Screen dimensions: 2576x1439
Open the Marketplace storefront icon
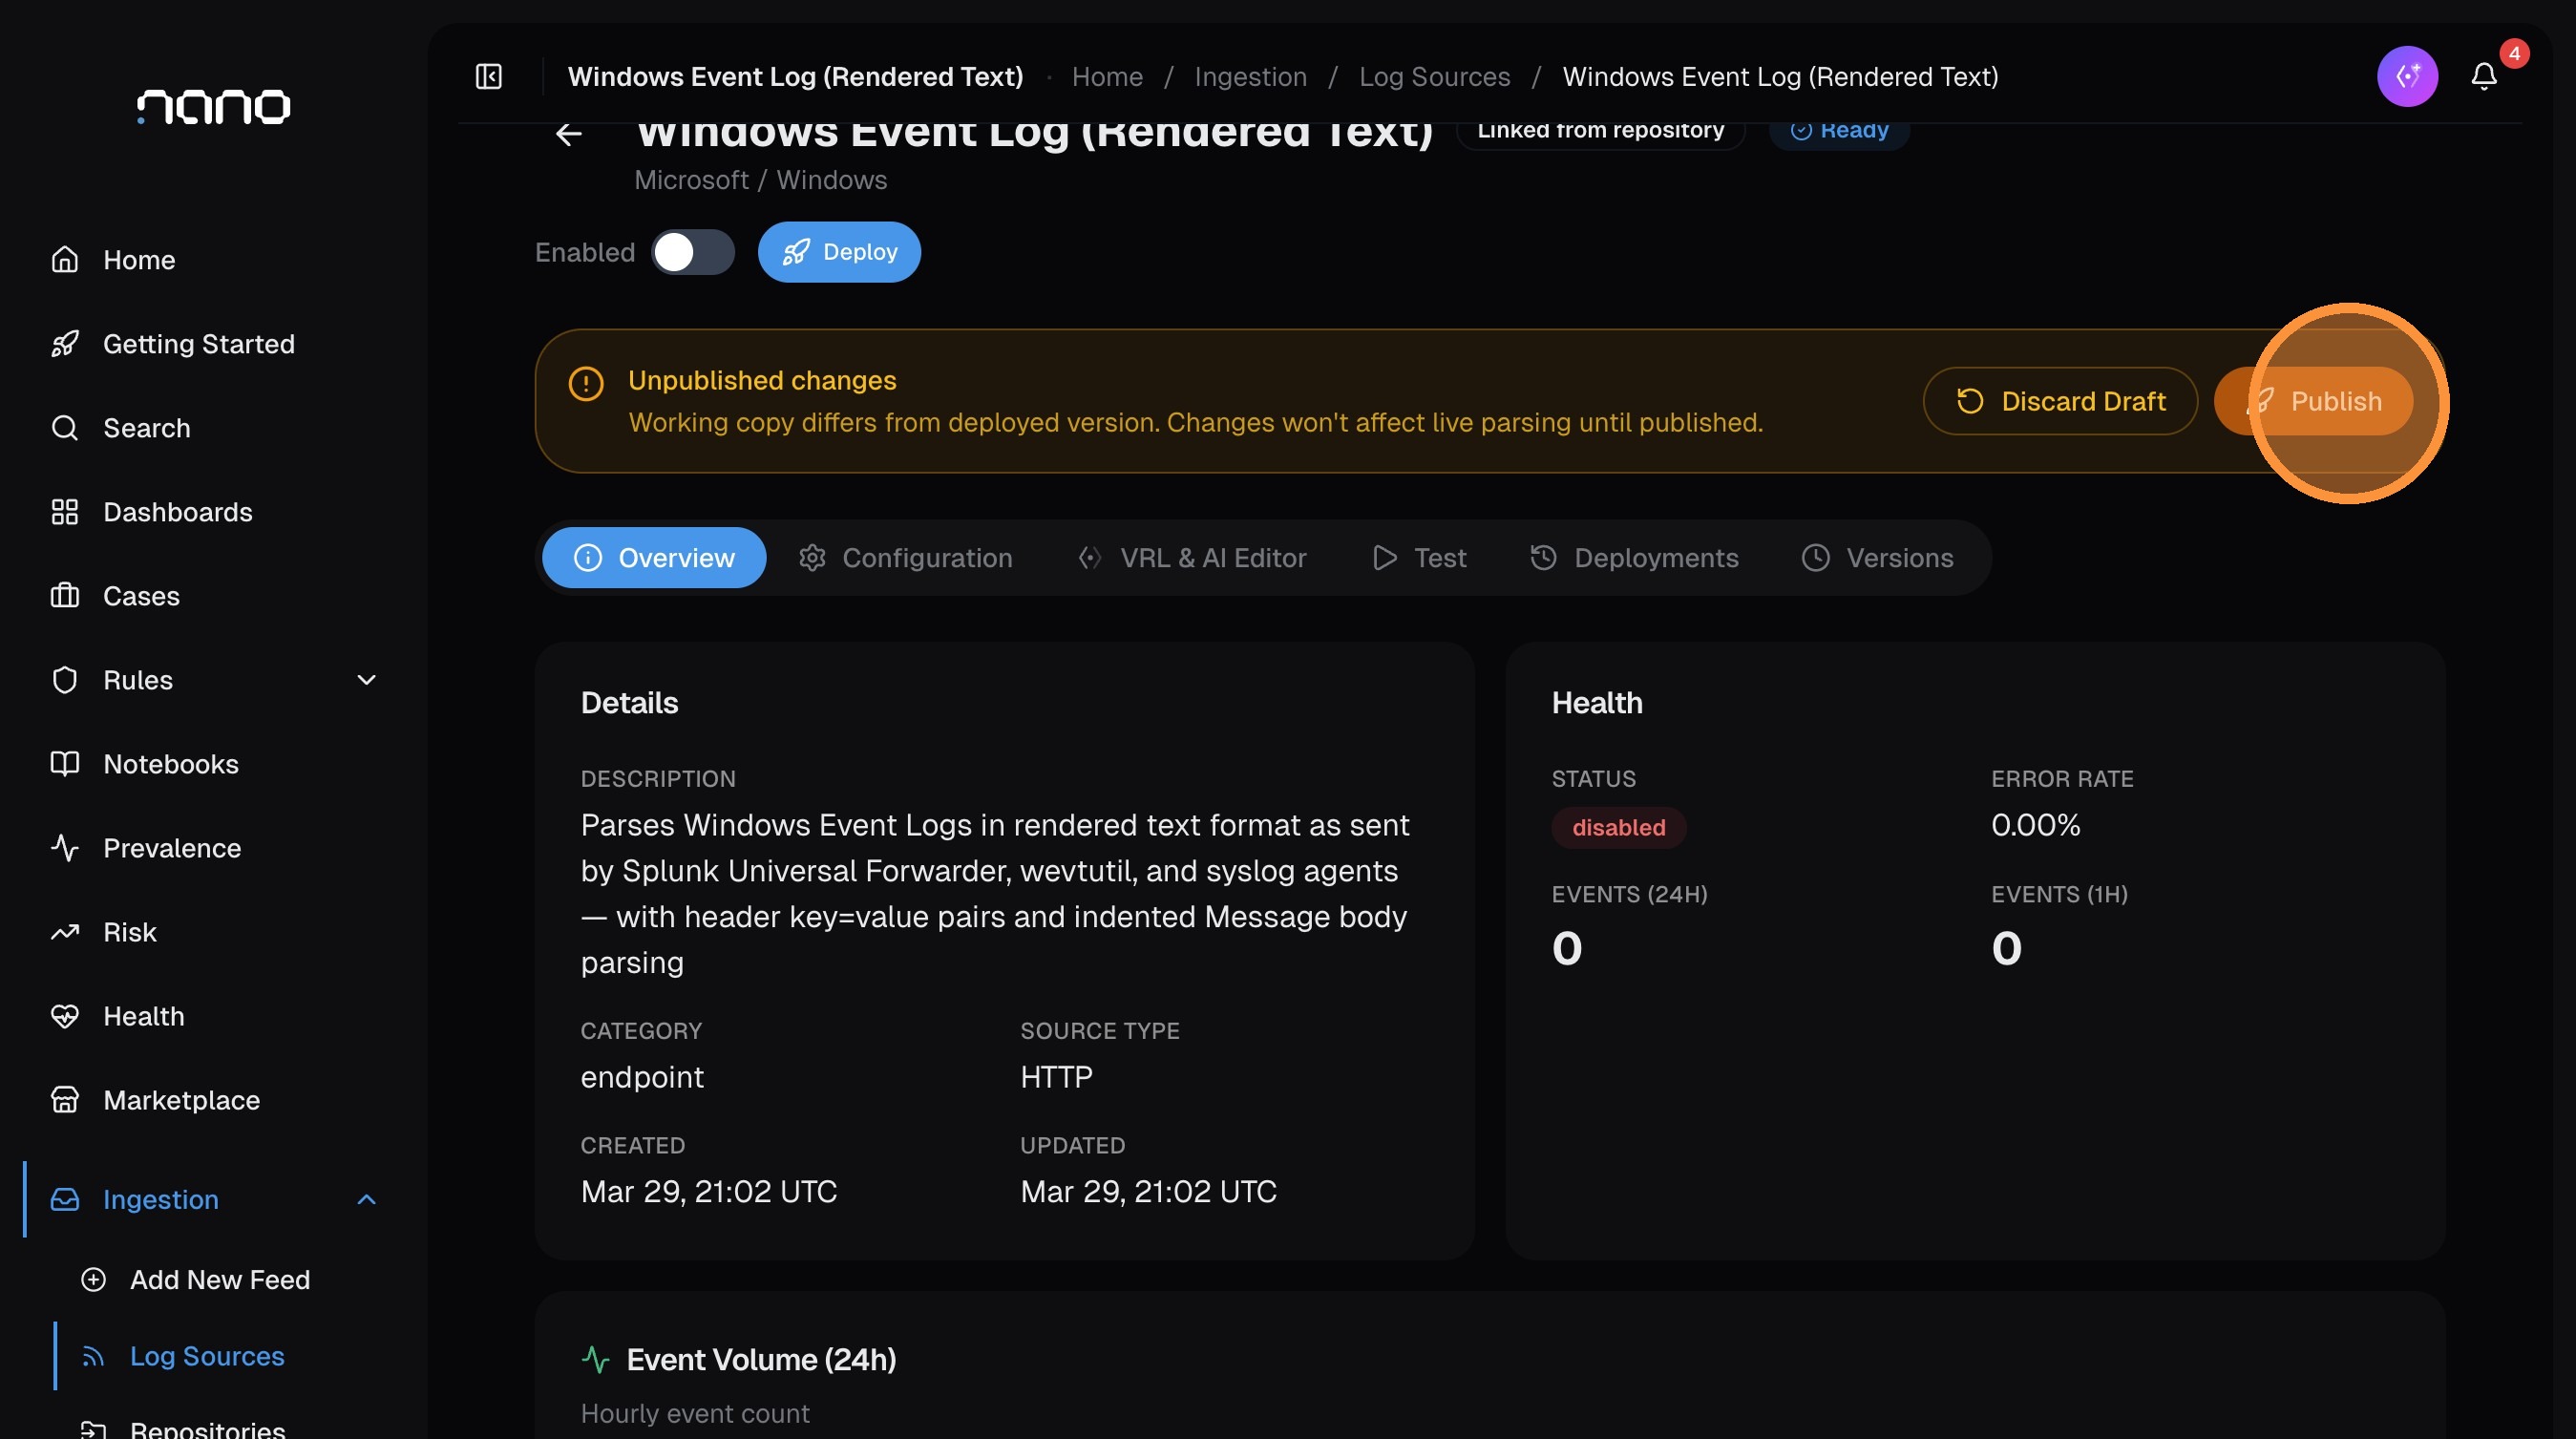64,1100
